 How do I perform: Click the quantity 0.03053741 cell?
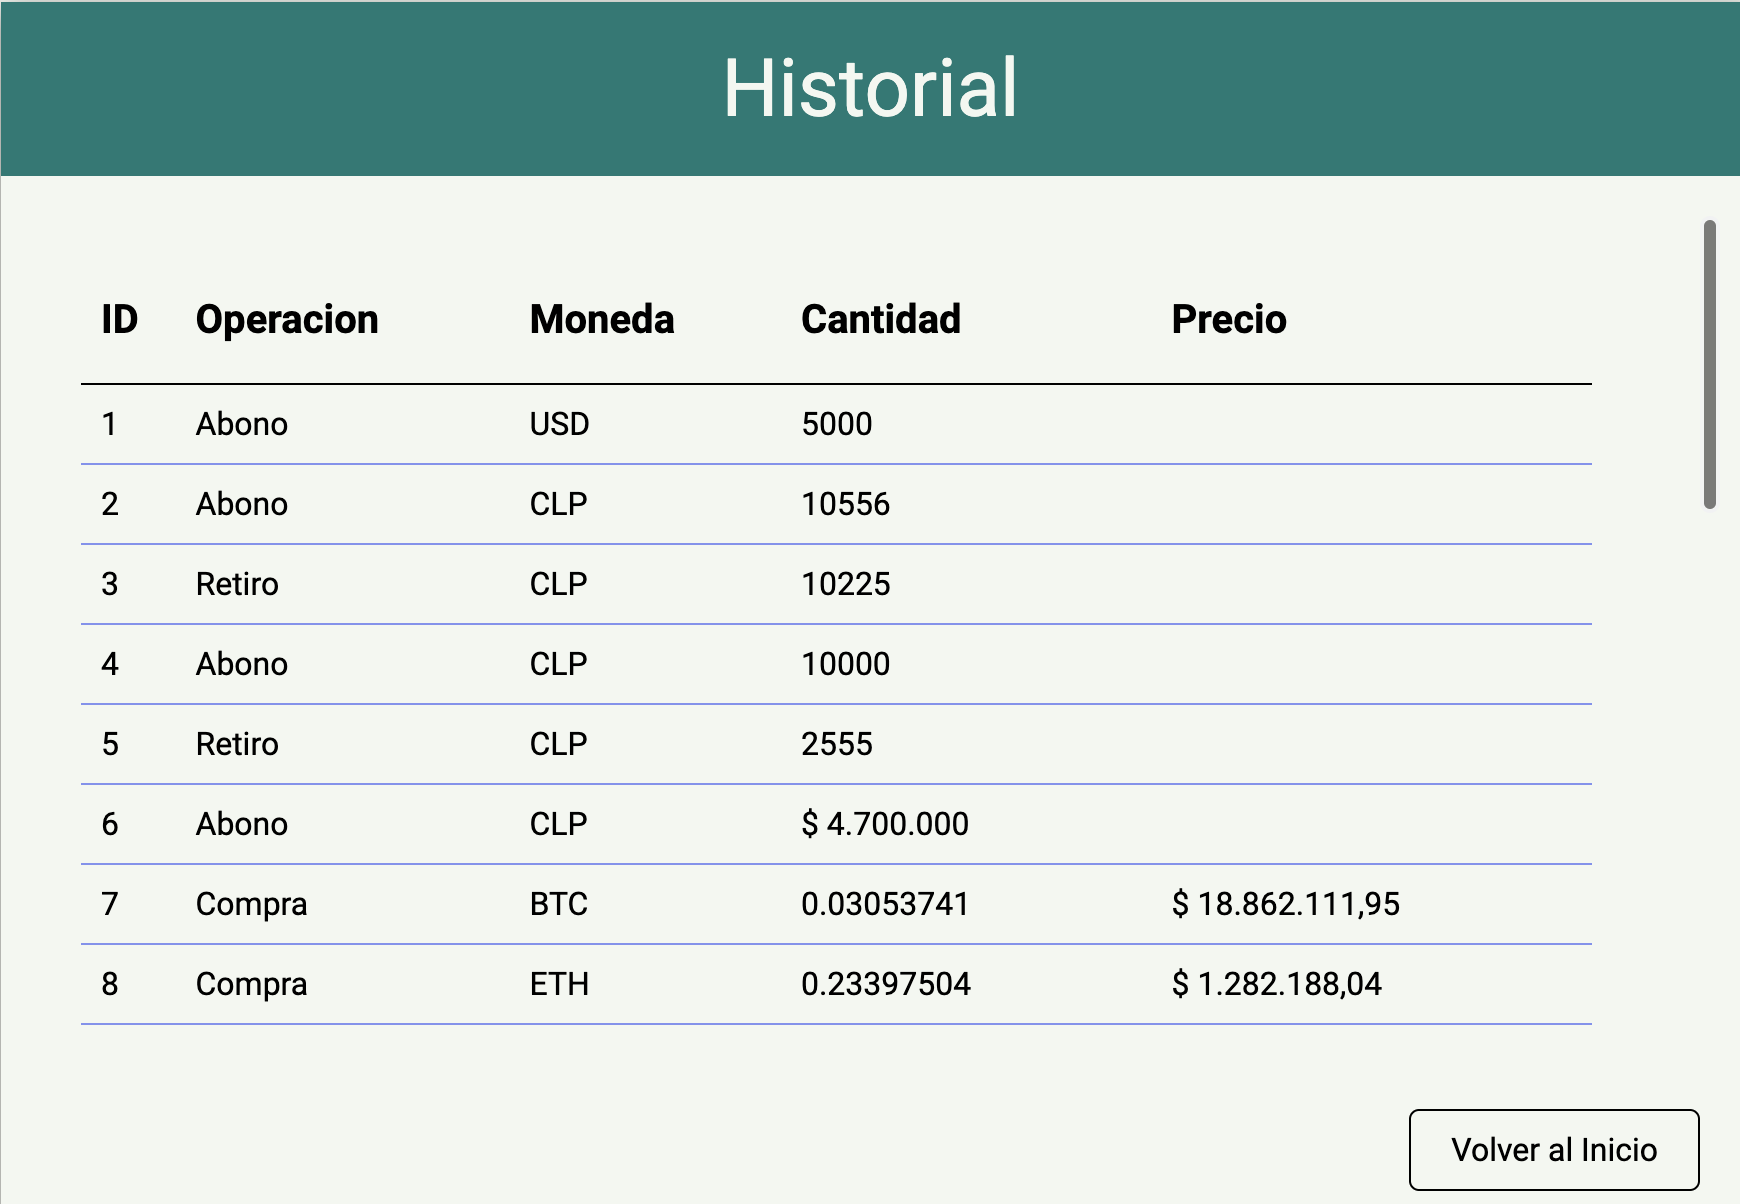tap(885, 903)
